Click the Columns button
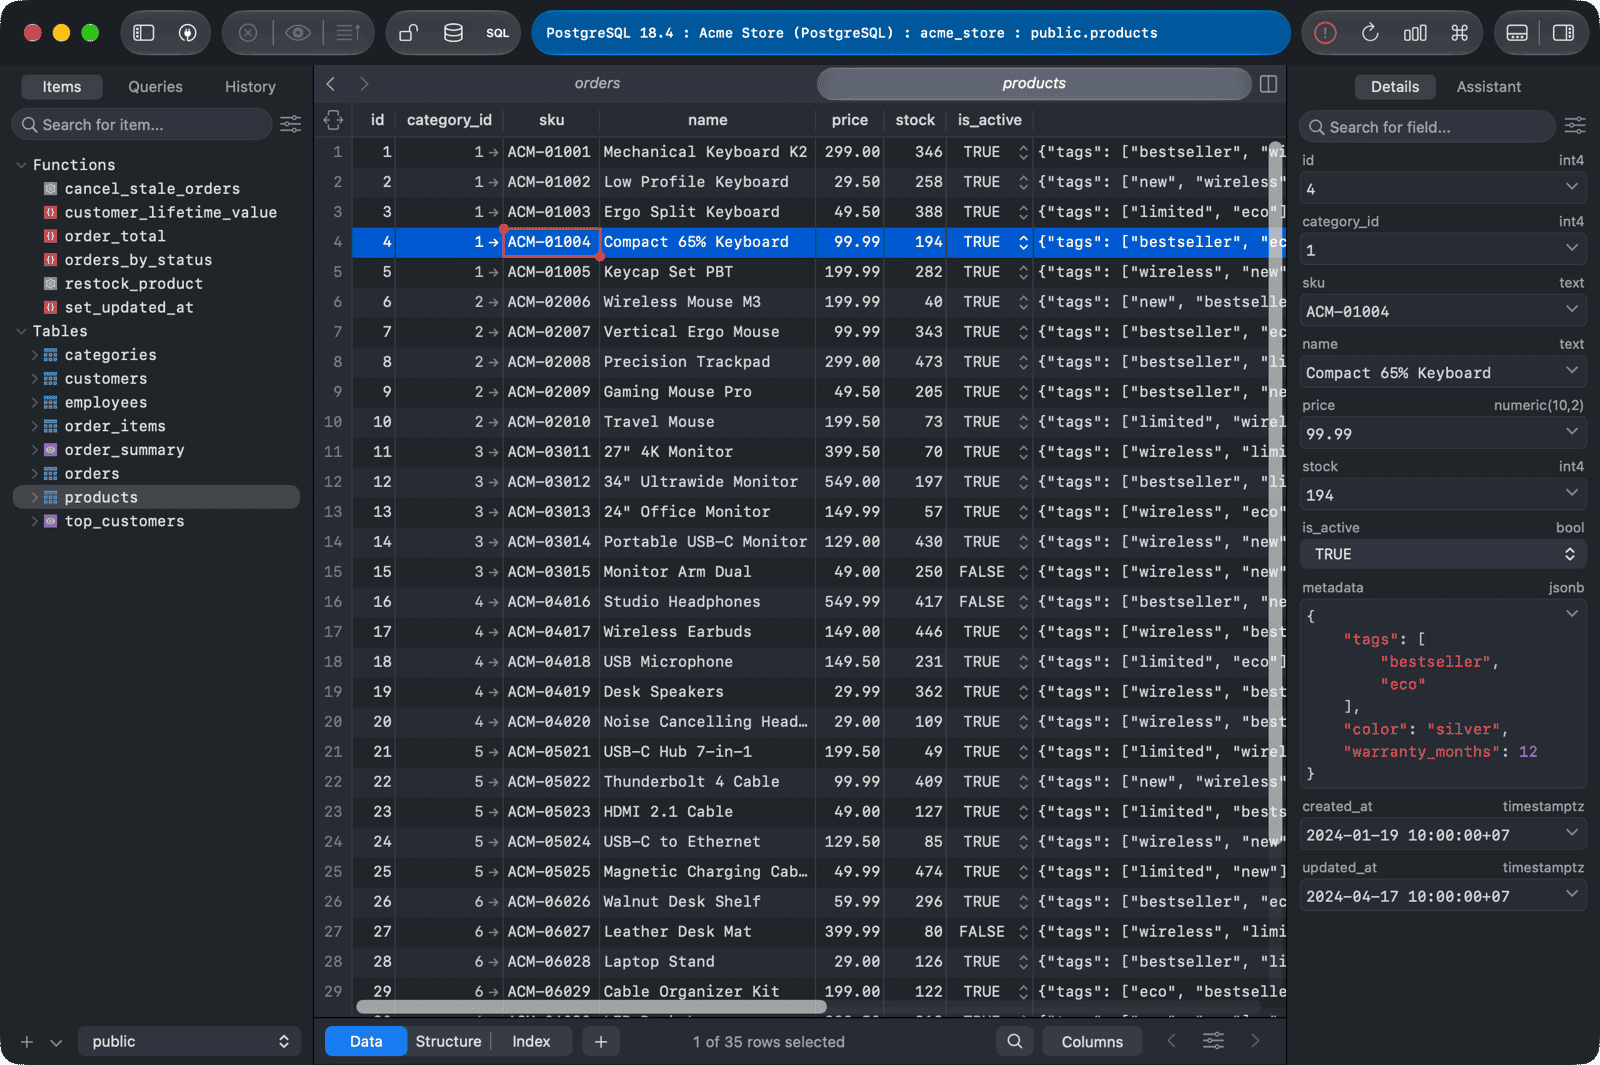1600x1065 pixels. point(1092,1041)
